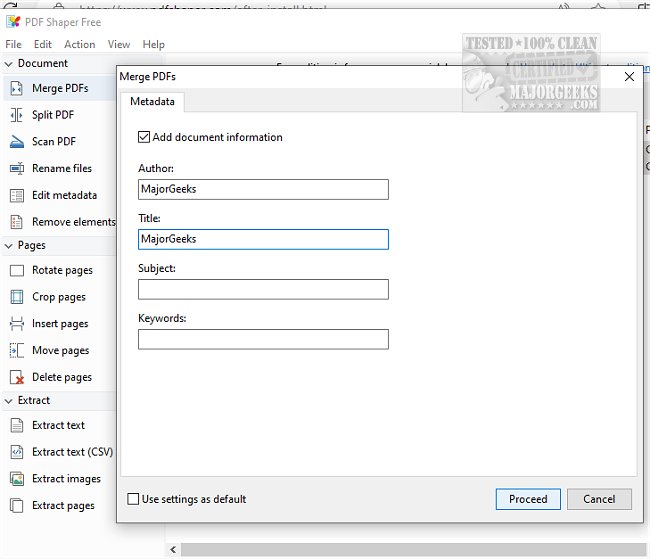Choose Extract pages label

click(x=63, y=506)
